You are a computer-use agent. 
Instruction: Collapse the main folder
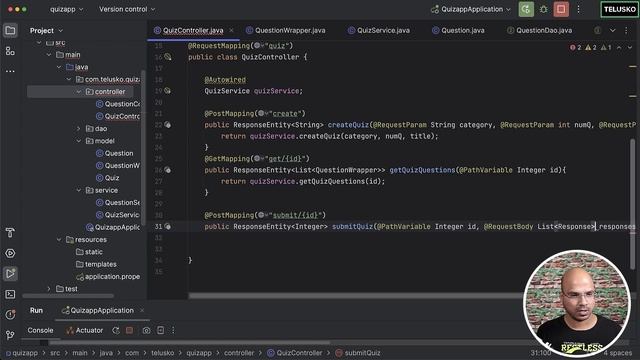pos(49,55)
